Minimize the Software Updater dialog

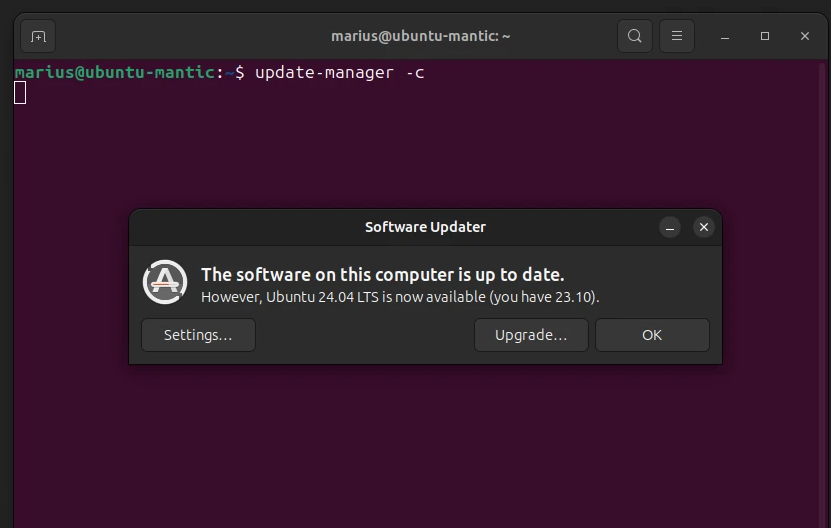point(670,227)
